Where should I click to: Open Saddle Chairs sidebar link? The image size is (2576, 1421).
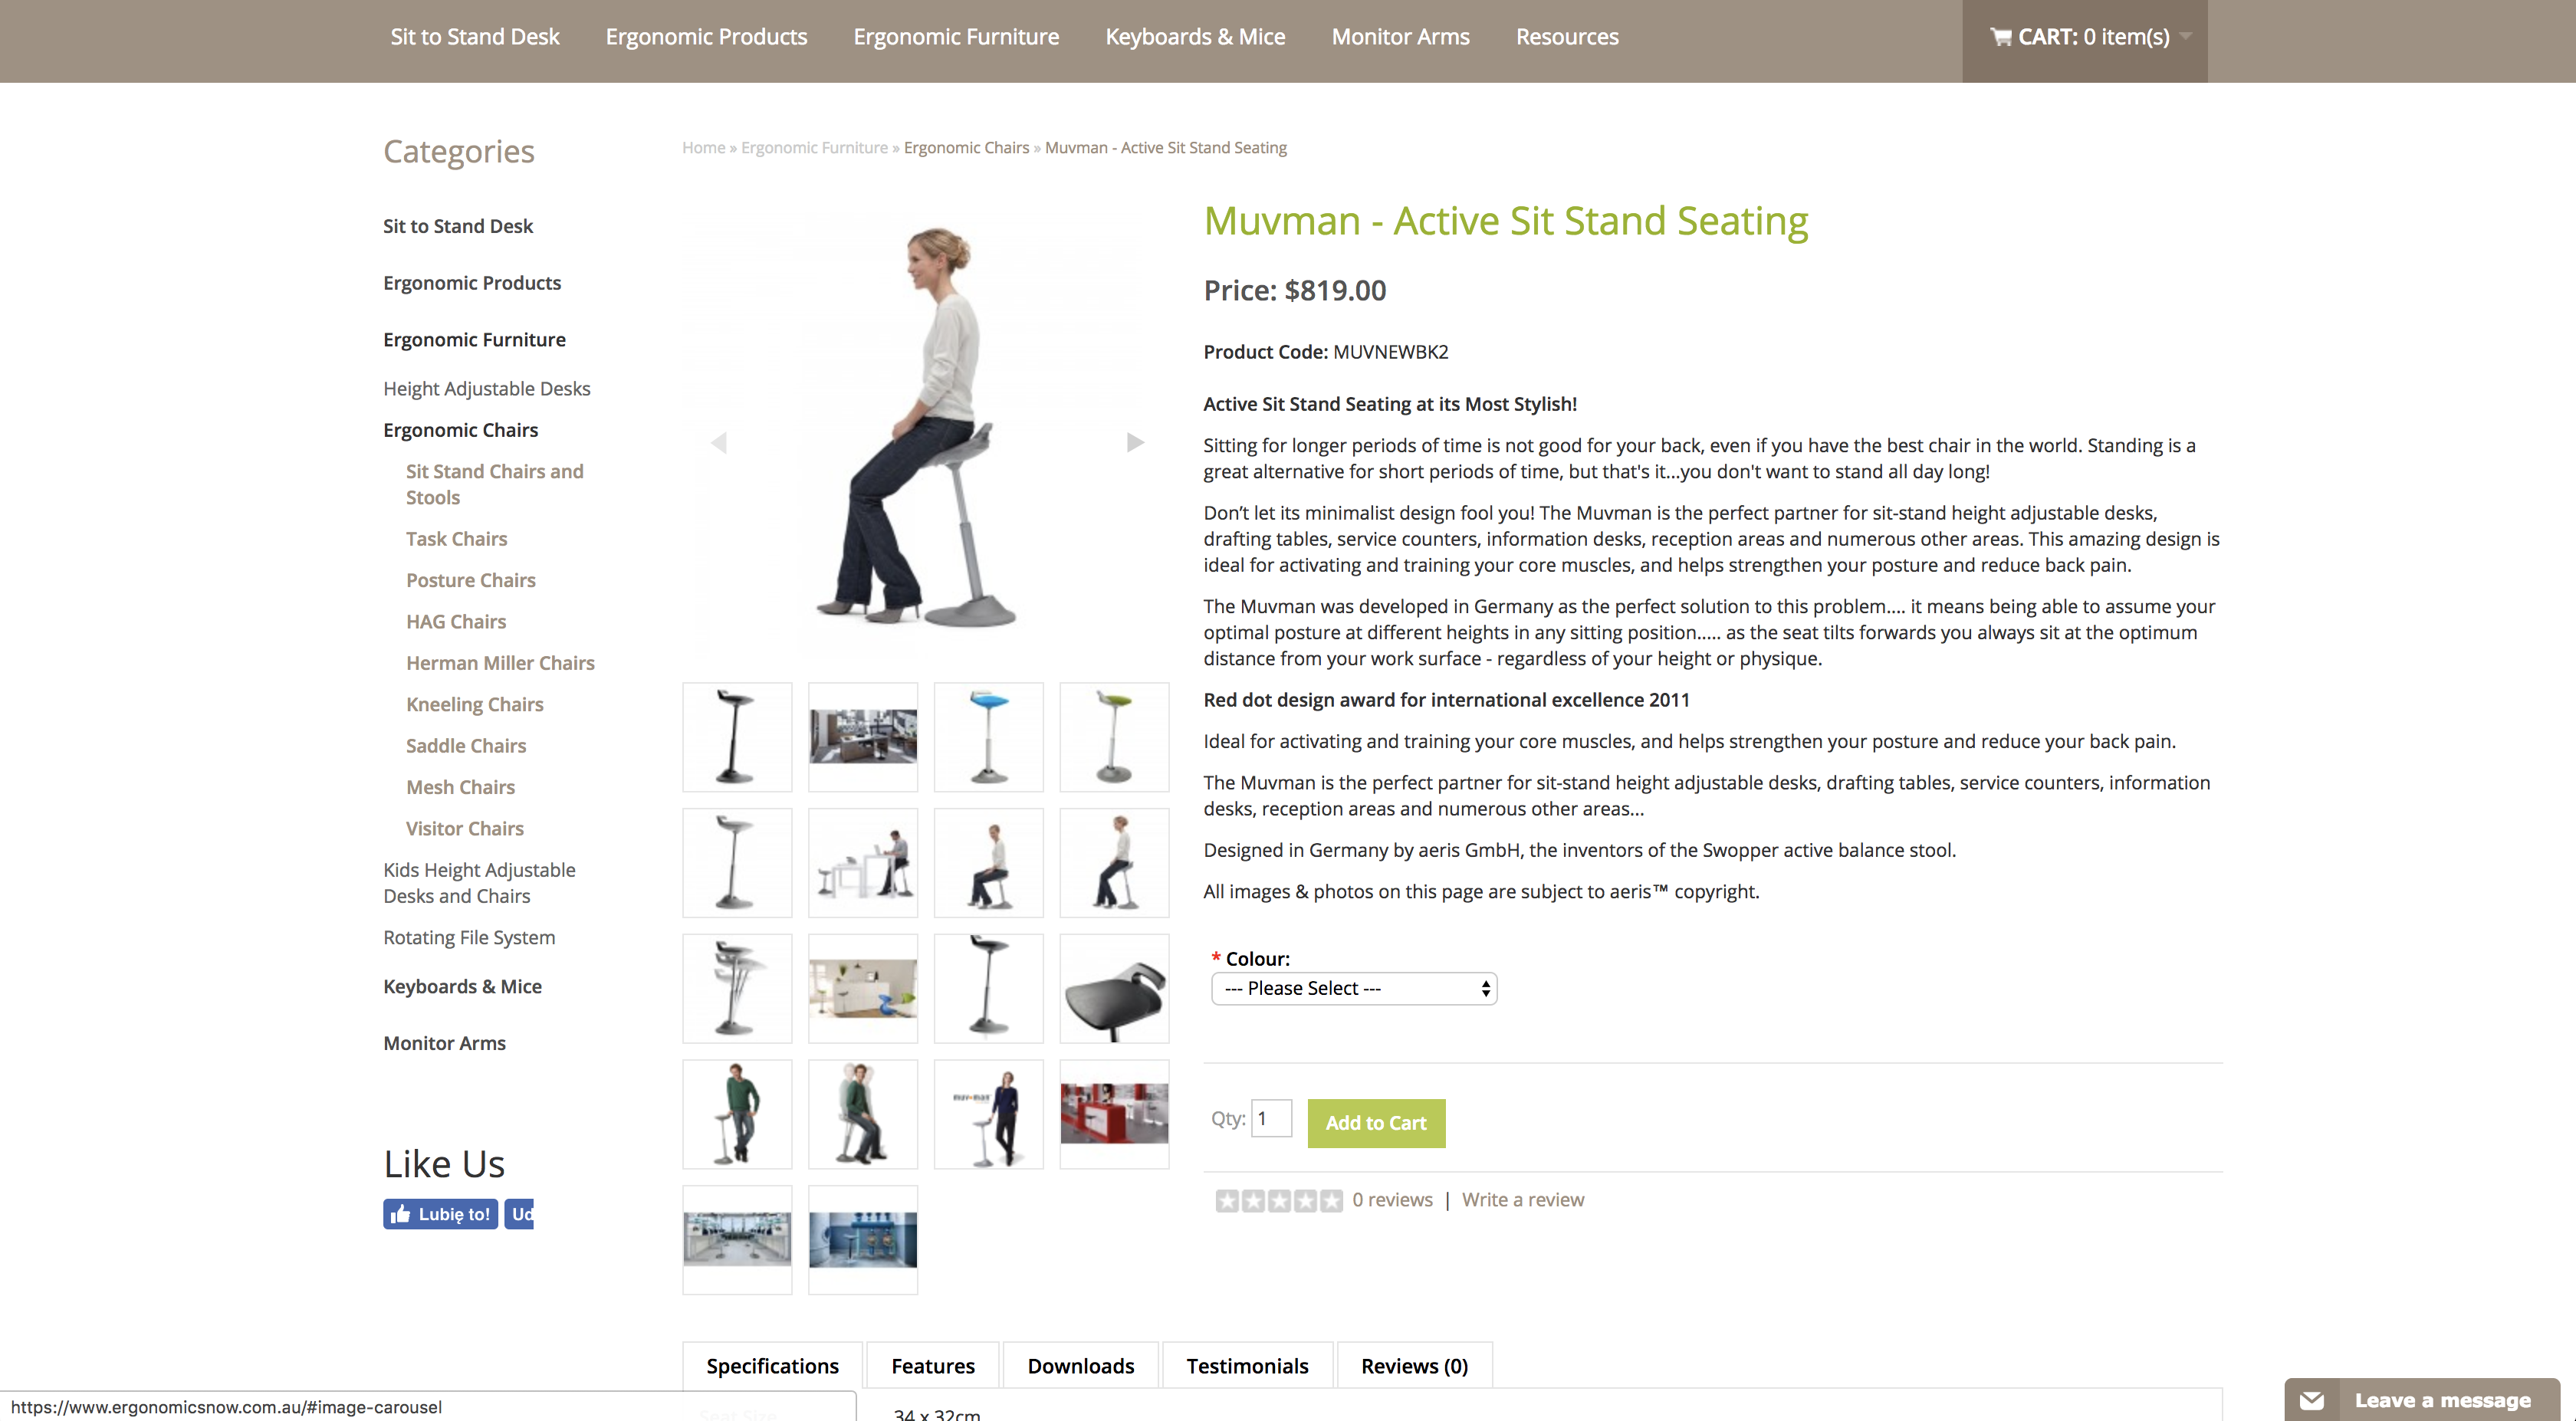(x=466, y=746)
